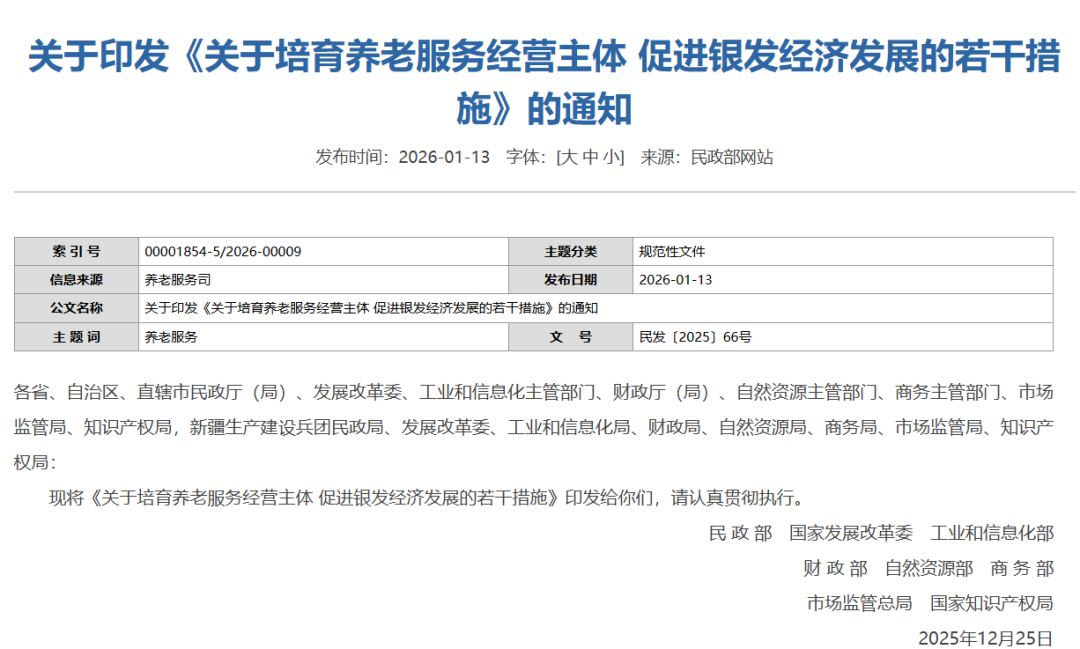
Task: Set font size to 大 (large)
Action: pos(568,157)
